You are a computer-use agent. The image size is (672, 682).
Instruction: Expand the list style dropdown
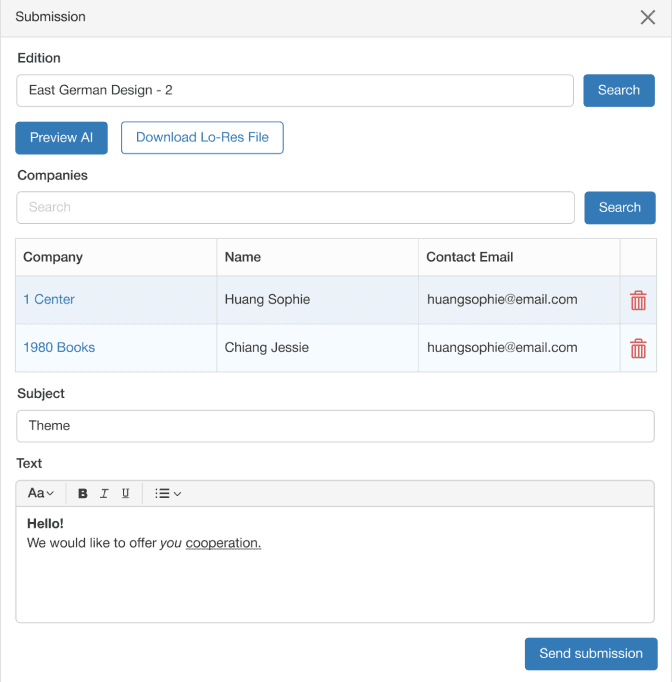[168, 493]
